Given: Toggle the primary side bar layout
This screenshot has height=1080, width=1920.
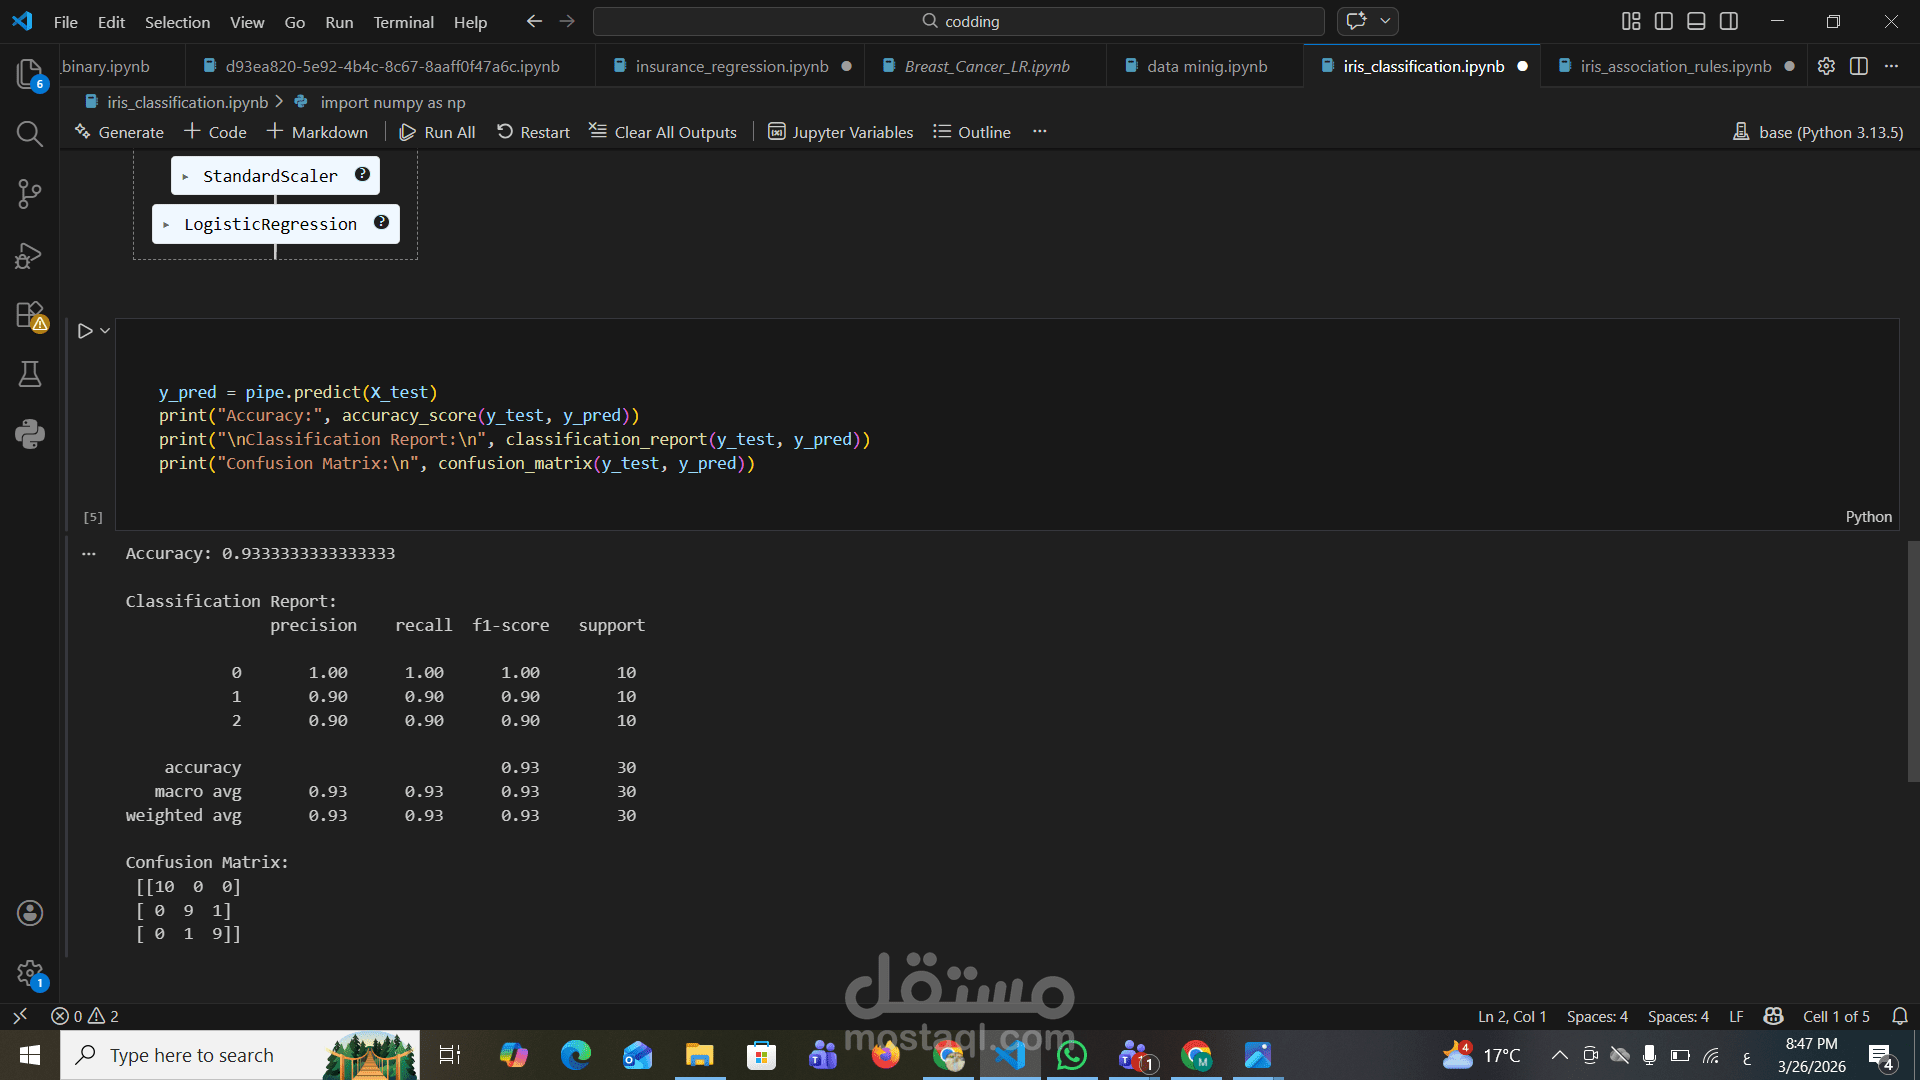Looking at the screenshot, I should click(1663, 21).
